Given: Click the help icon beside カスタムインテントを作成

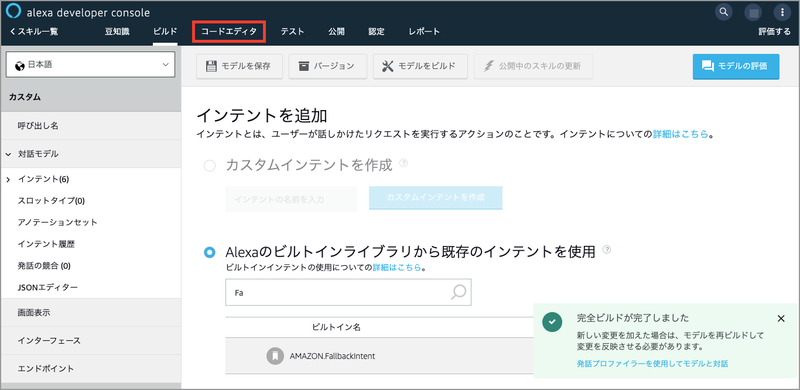Looking at the screenshot, I should click(x=404, y=163).
